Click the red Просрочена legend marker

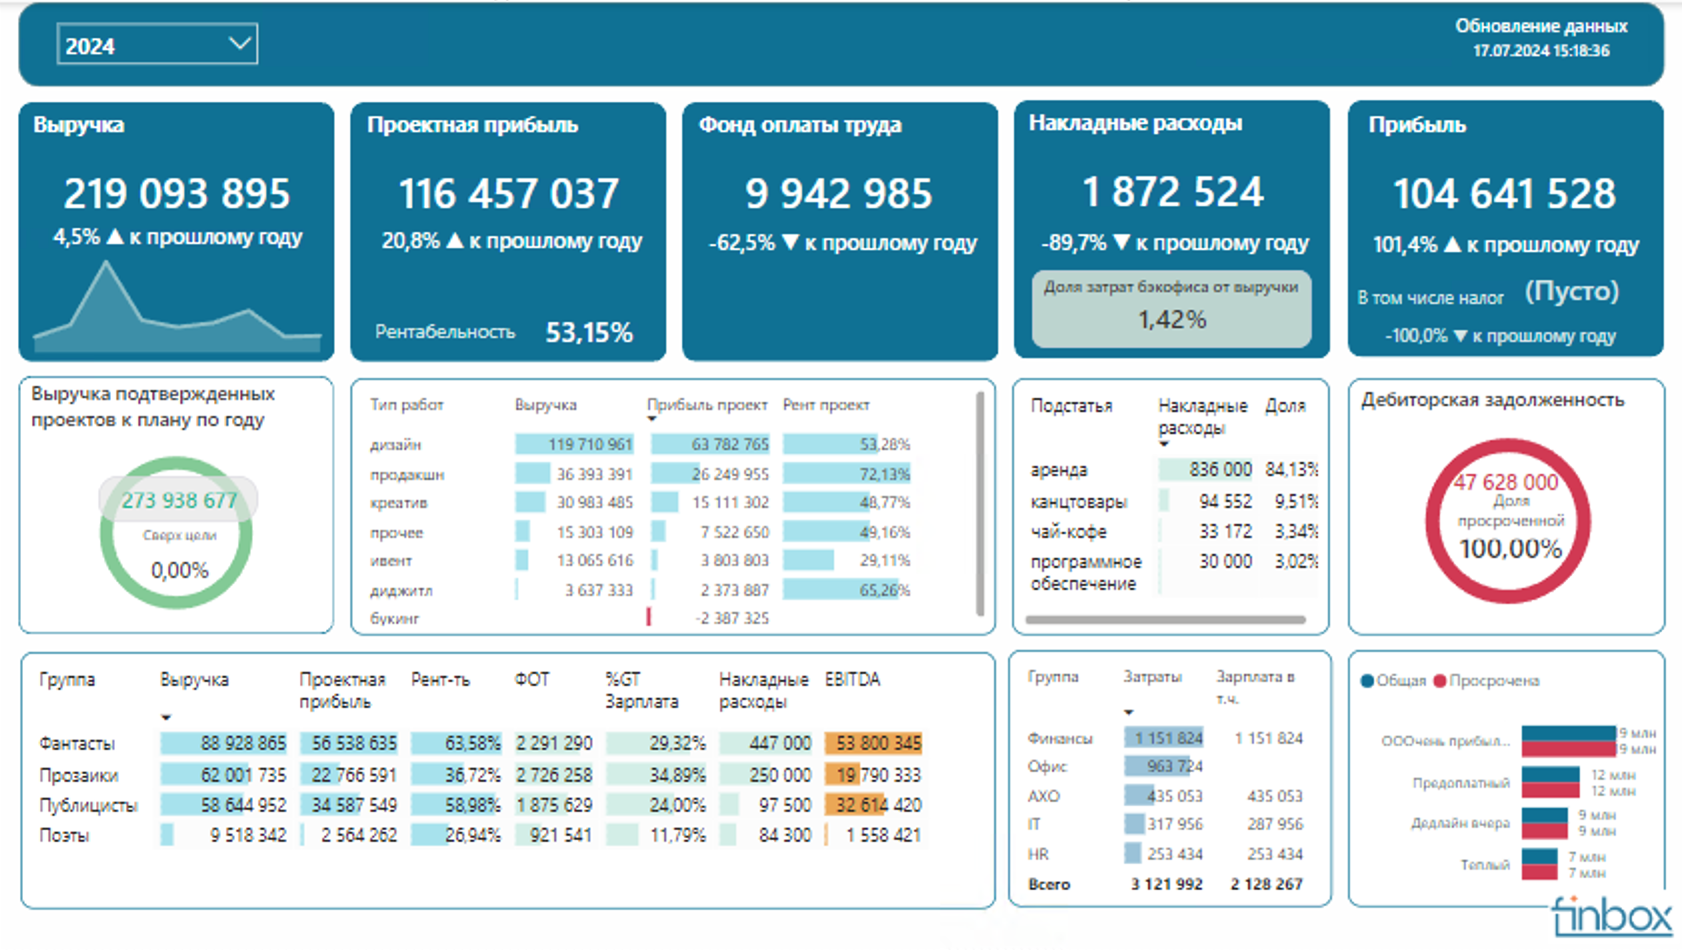(x=1440, y=681)
